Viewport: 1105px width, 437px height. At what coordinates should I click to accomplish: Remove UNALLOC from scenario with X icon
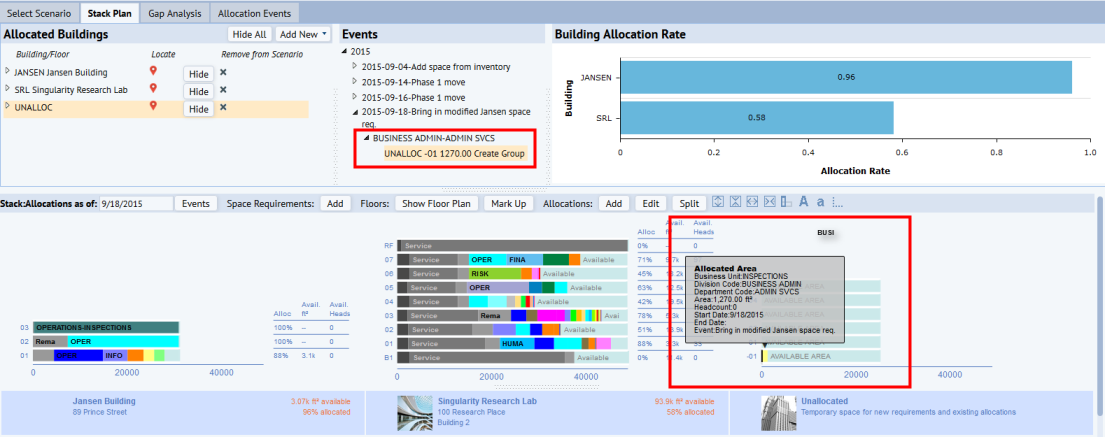click(x=223, y=107)
